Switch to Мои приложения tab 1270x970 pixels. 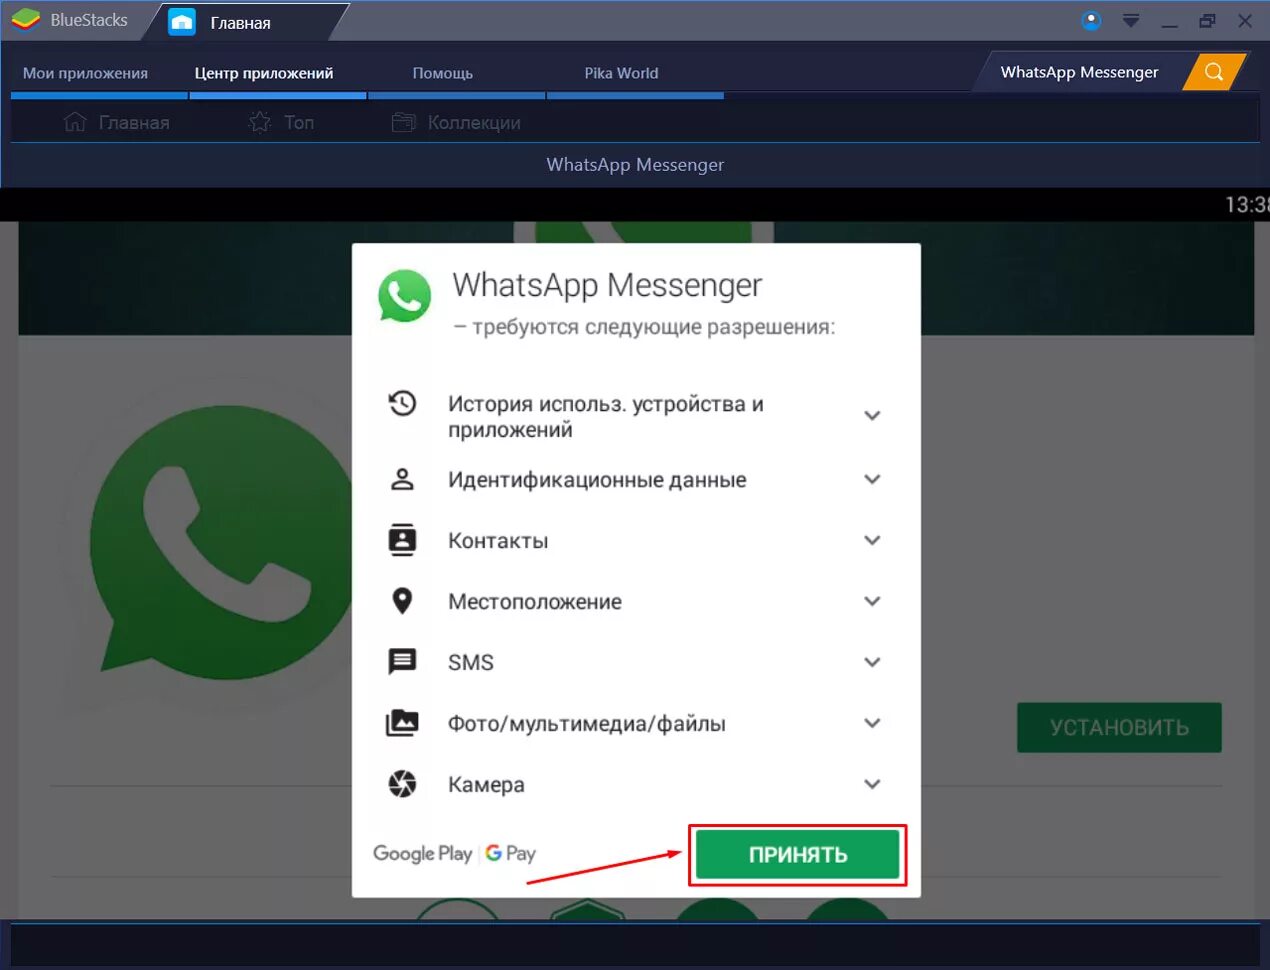click(86, 73)
